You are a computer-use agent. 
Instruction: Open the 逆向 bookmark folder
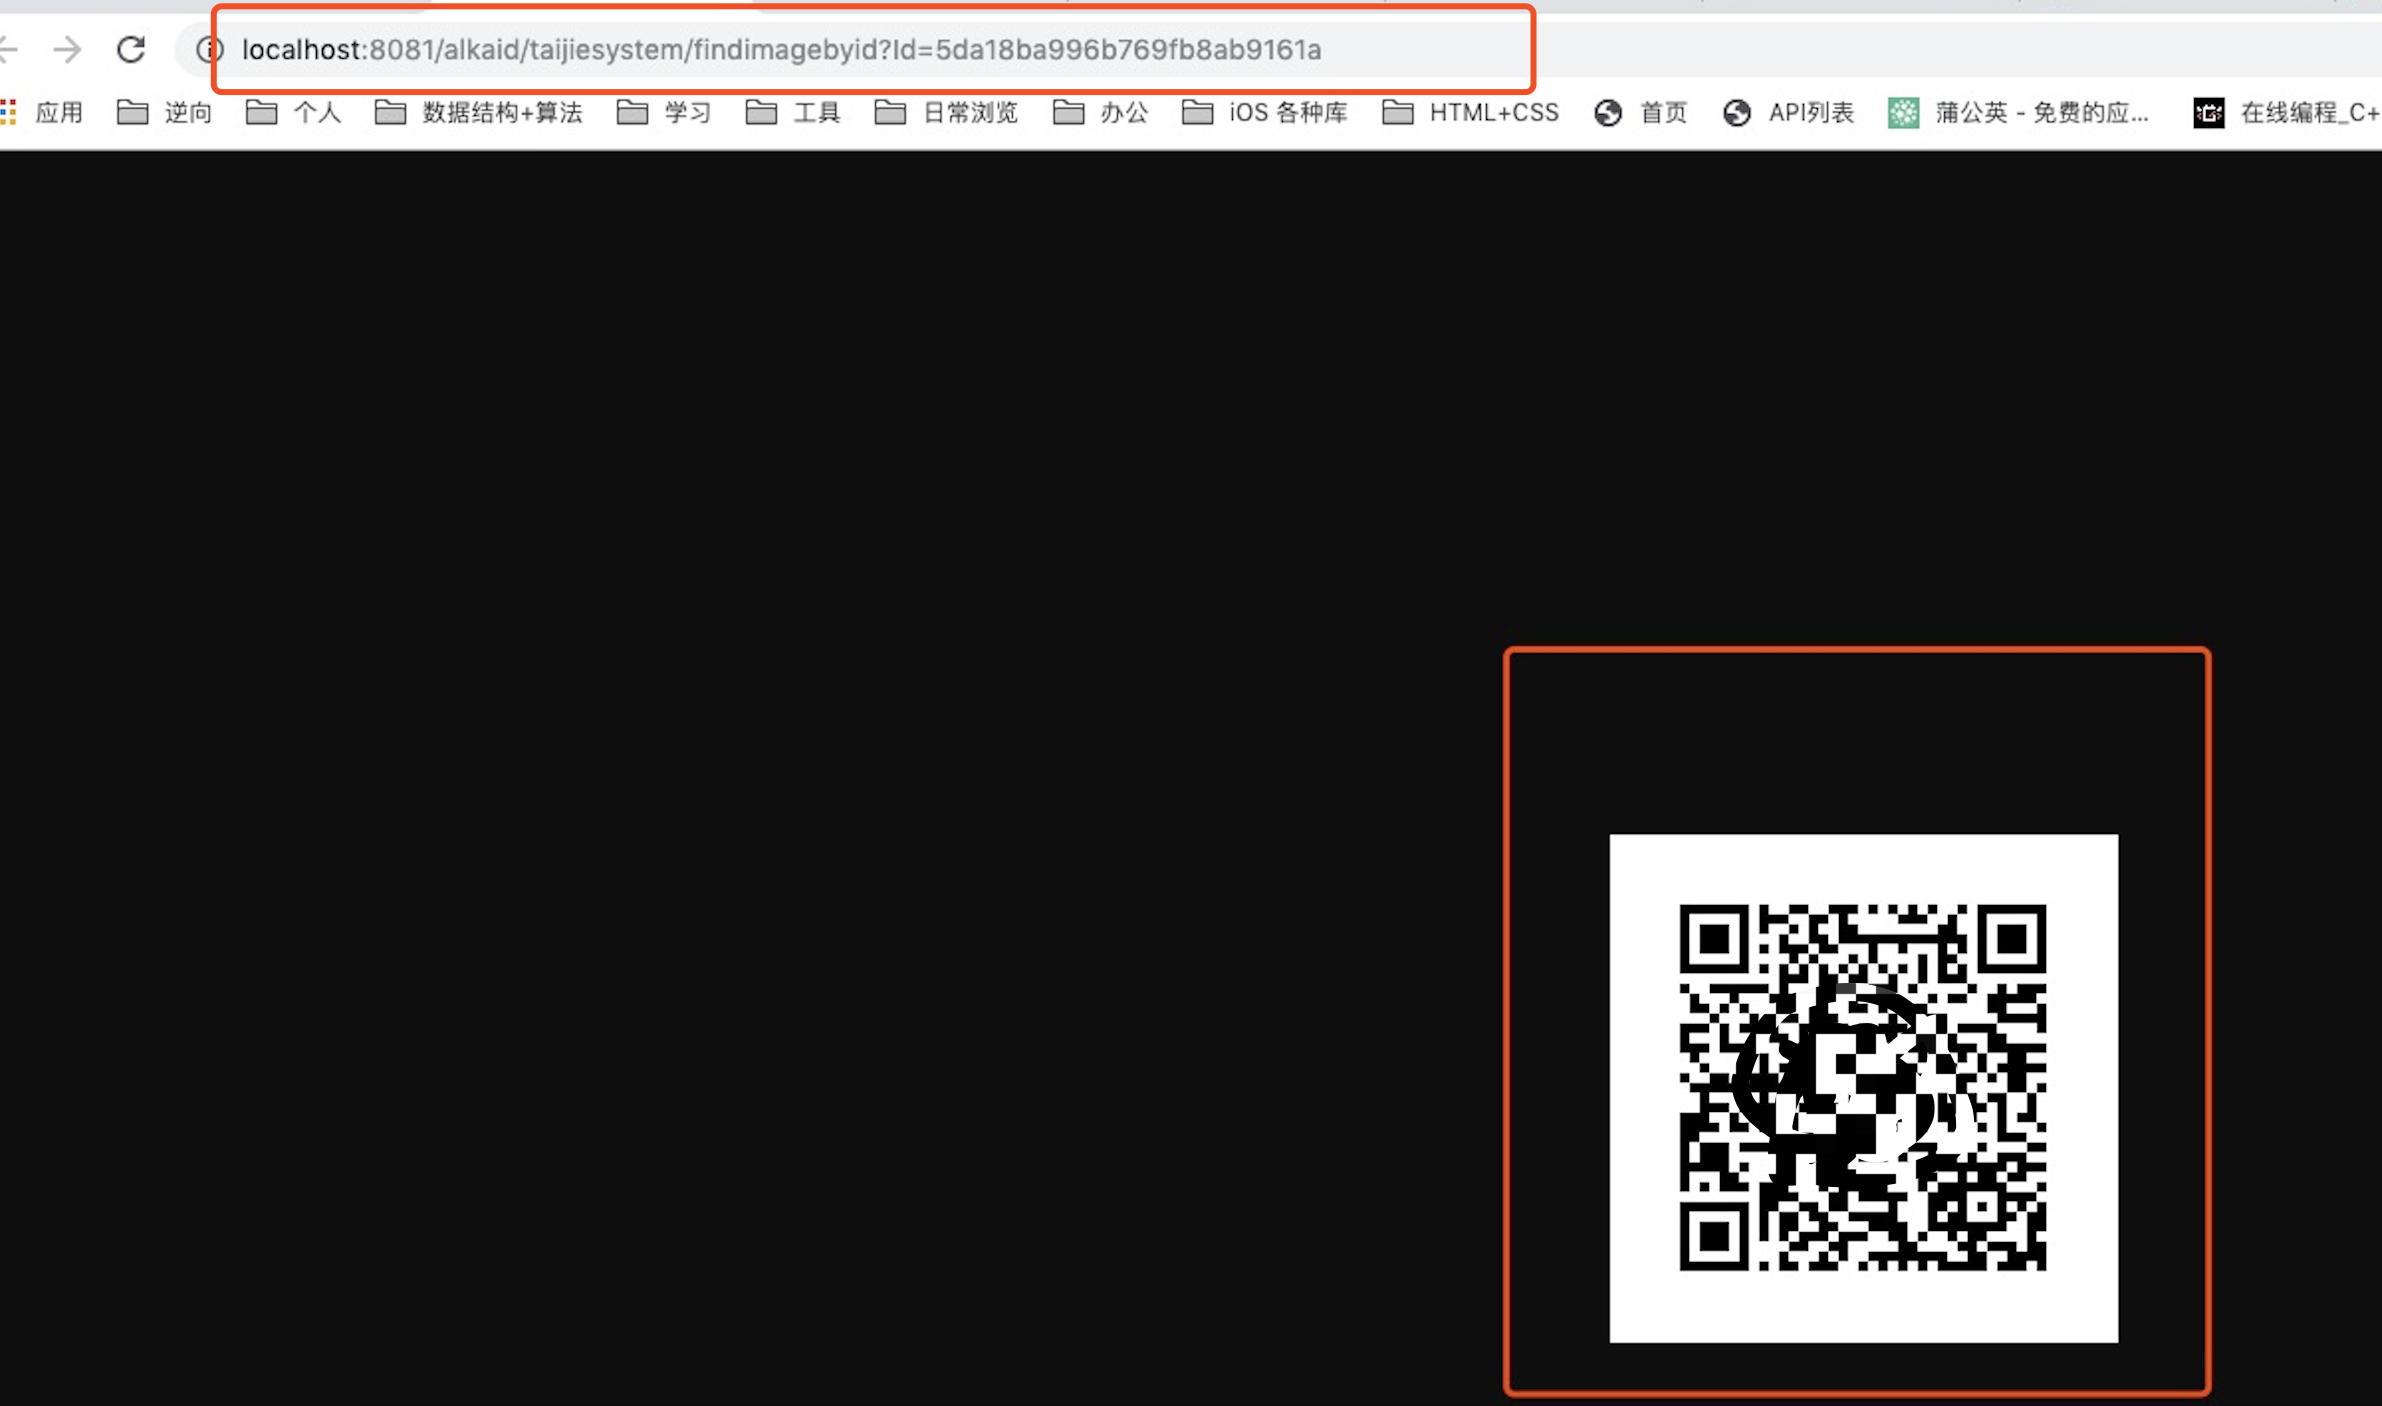pos(165,112)
